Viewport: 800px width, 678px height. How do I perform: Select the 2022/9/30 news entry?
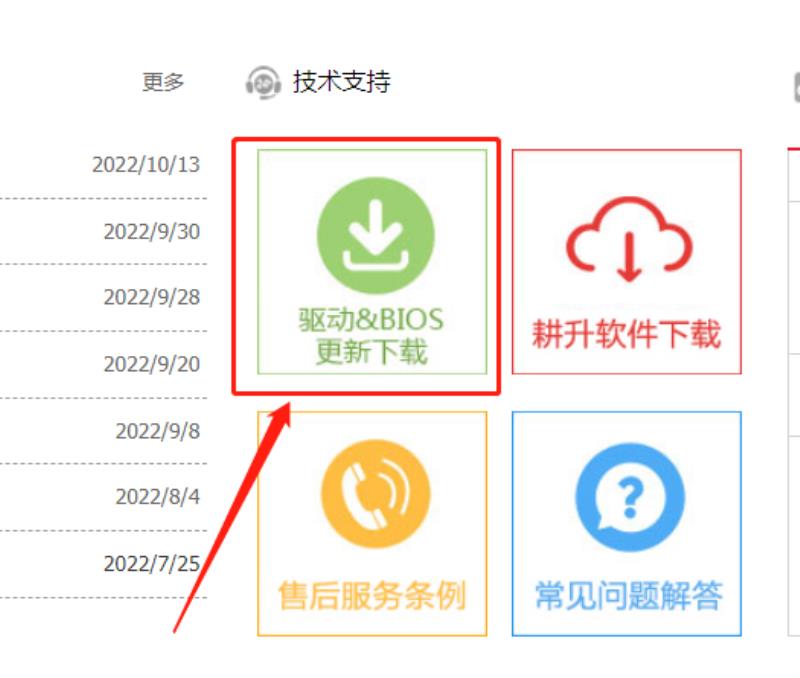[152, 232]
